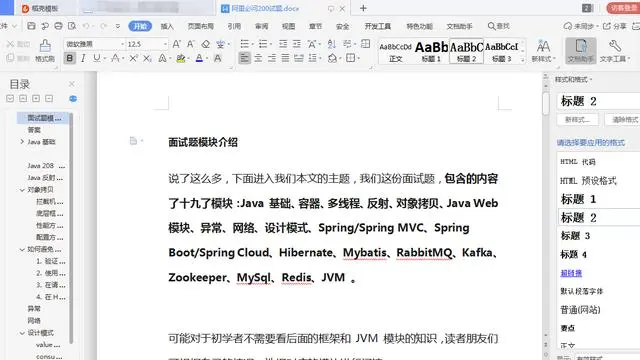Click the borders grid icon
The height and width of the screenshot is (360, 640).
[x=351, y=58]
